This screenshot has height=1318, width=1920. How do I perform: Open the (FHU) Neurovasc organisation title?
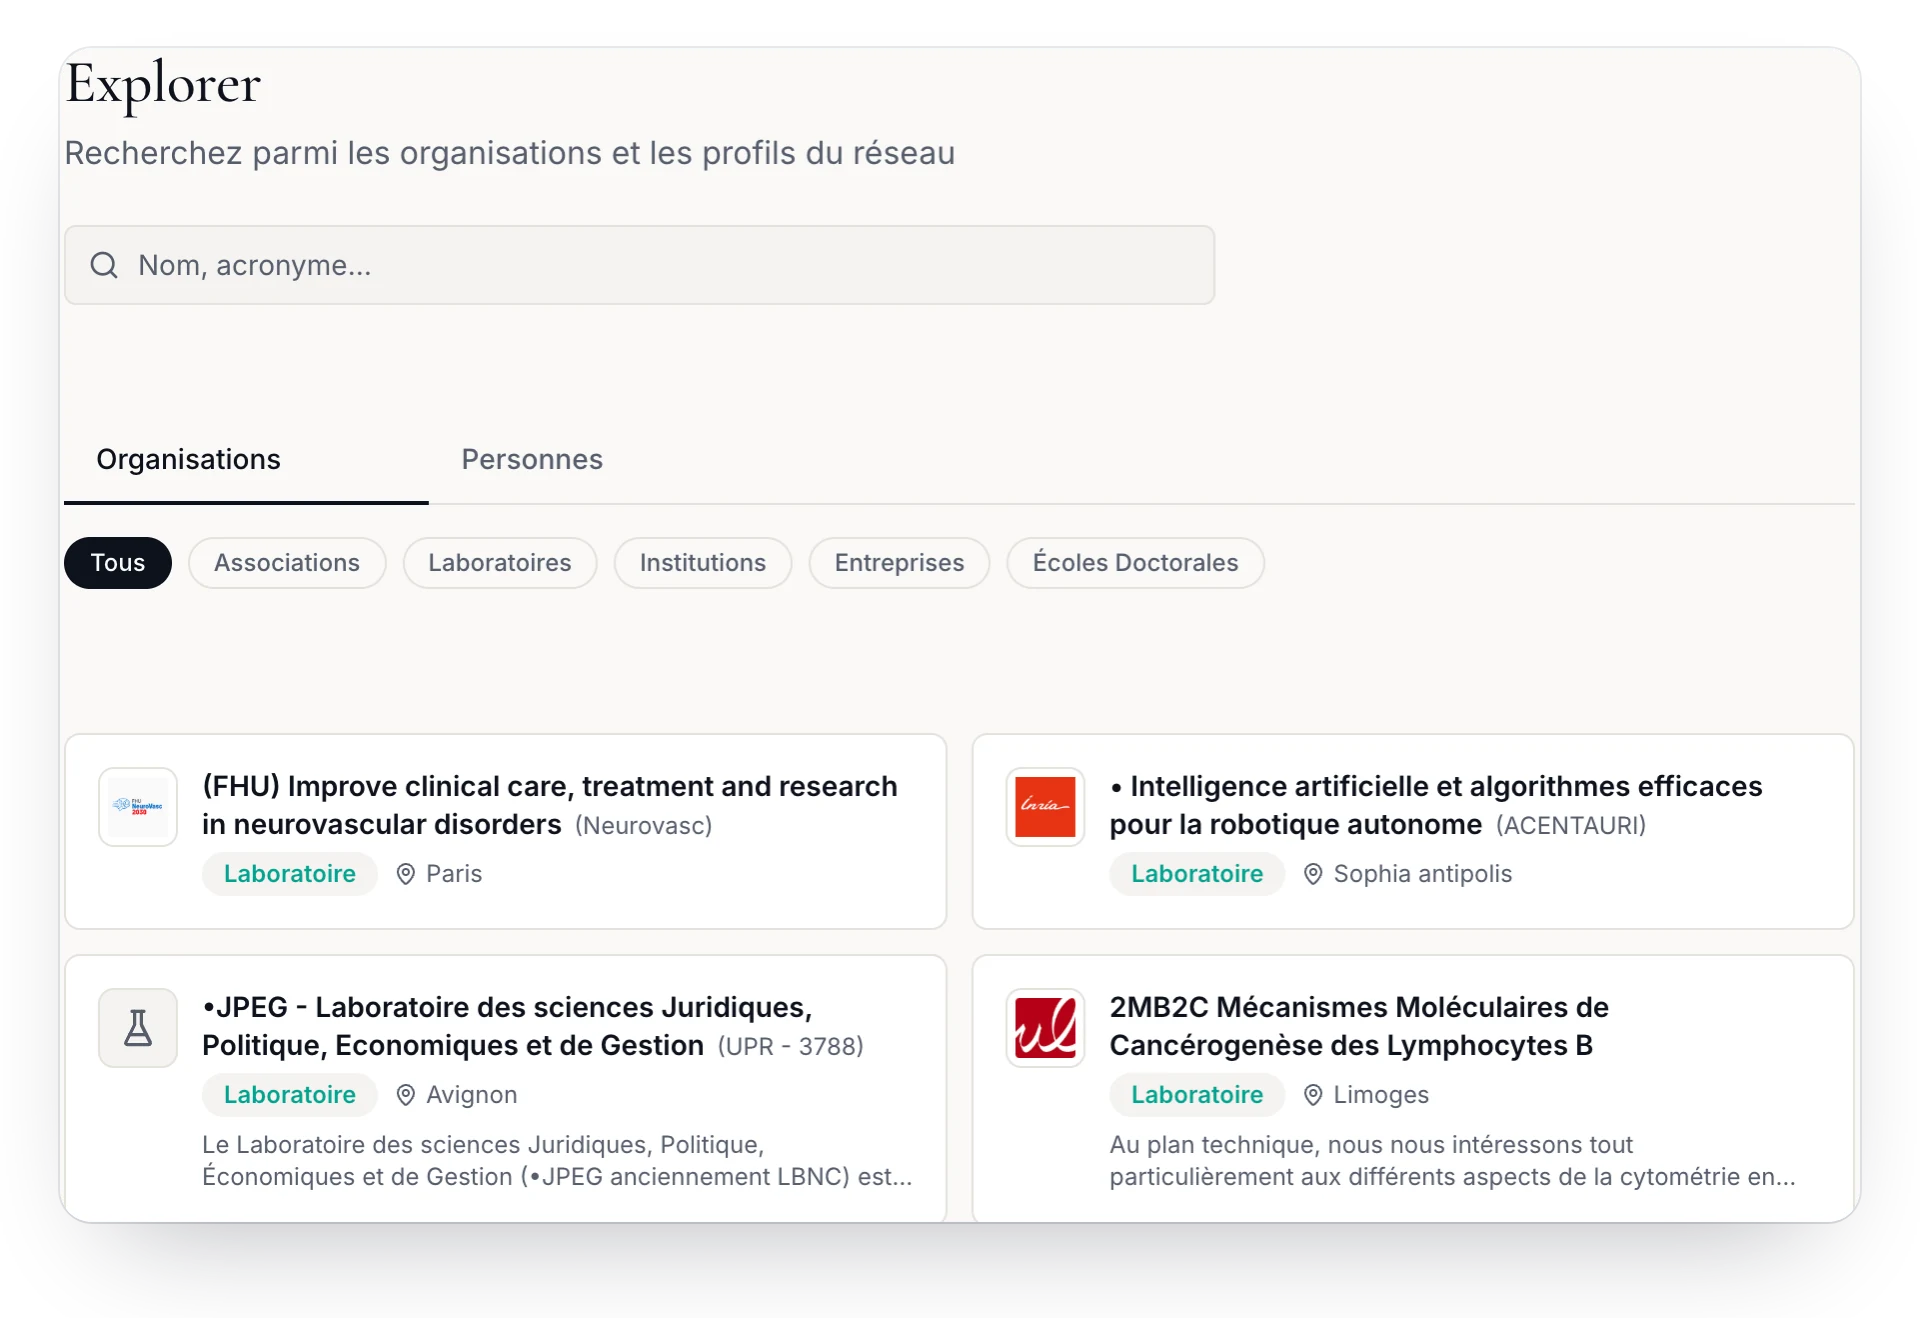click(x=550, y=805)
